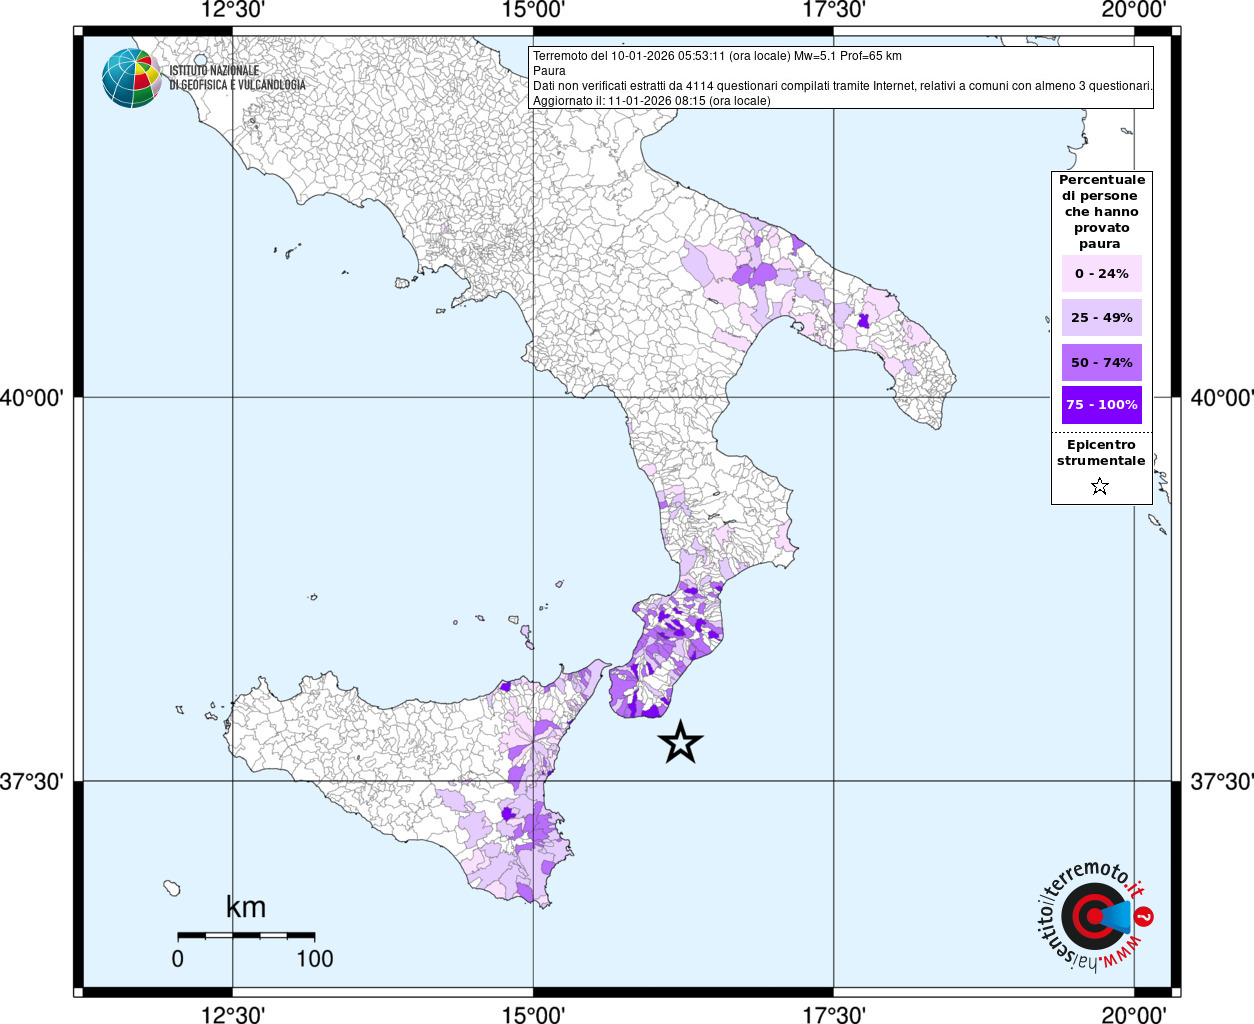Select the 75 - 100% legend swatch

[1101, 405]
